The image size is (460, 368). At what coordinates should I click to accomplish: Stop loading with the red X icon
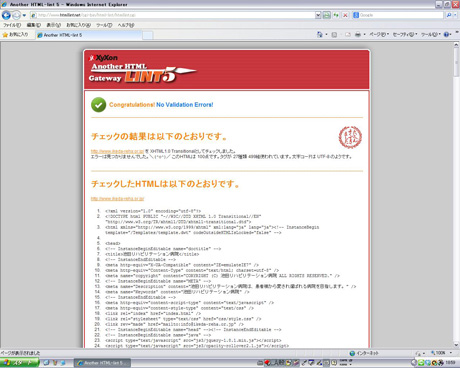[x=345, y=15]
